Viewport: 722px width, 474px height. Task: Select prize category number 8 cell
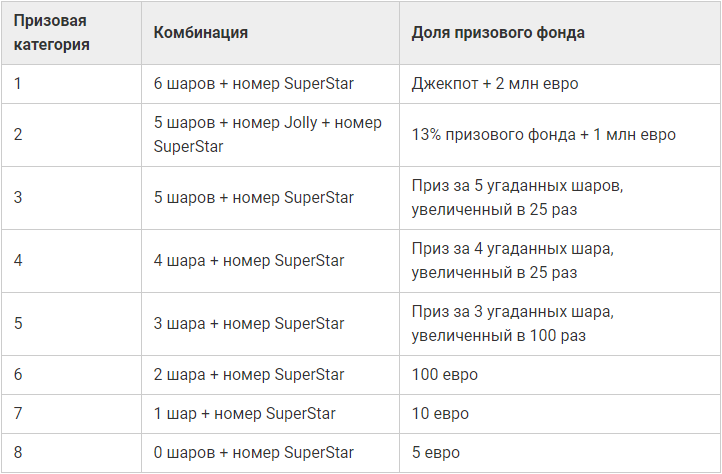(19, 452)
